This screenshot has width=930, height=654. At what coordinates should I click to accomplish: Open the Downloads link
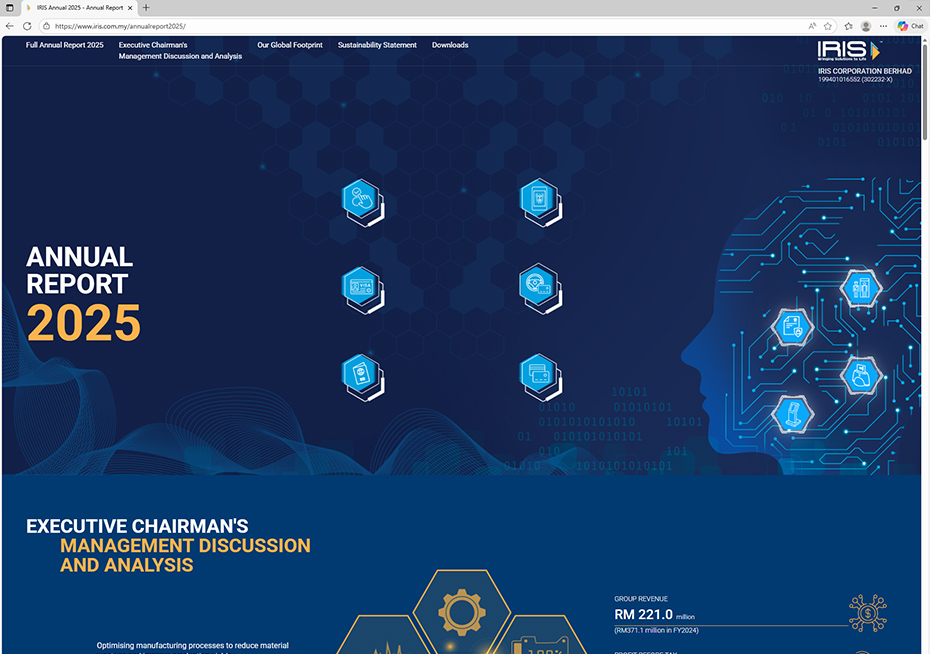(450, 45)
